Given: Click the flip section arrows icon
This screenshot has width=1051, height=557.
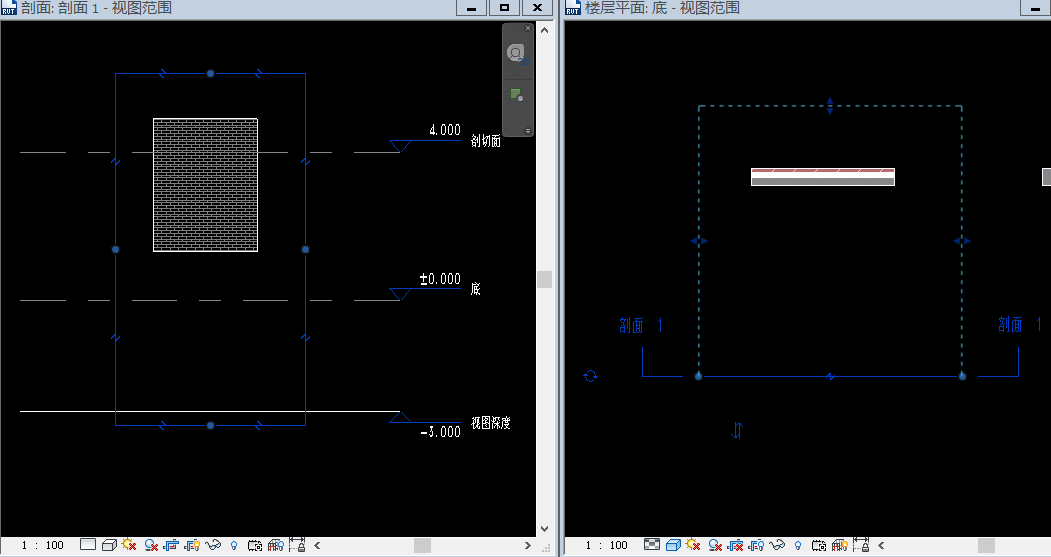Looking at the screenshot, I should point(737,430).
